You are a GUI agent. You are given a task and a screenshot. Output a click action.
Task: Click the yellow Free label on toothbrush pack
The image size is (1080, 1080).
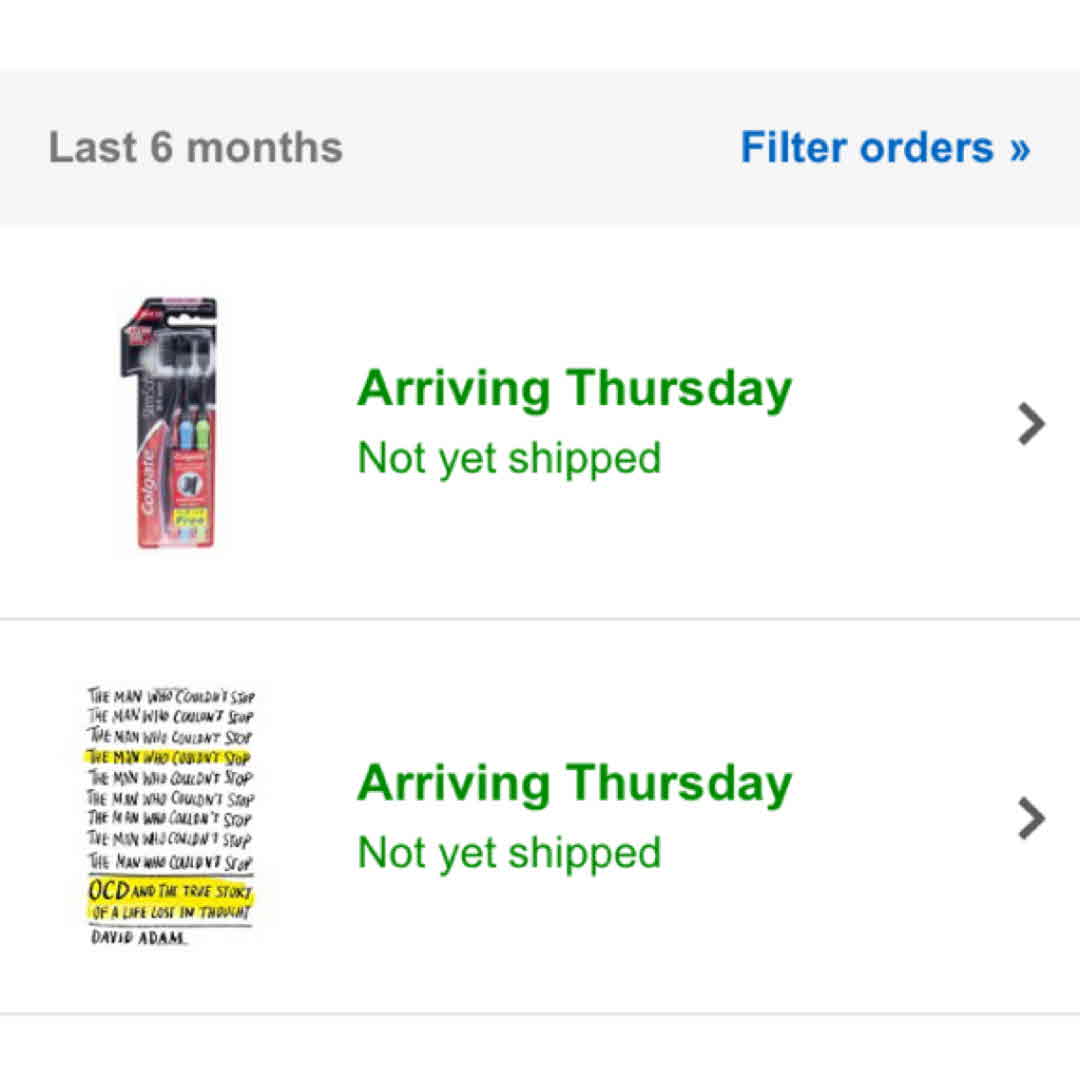click(x=188, y=519)
